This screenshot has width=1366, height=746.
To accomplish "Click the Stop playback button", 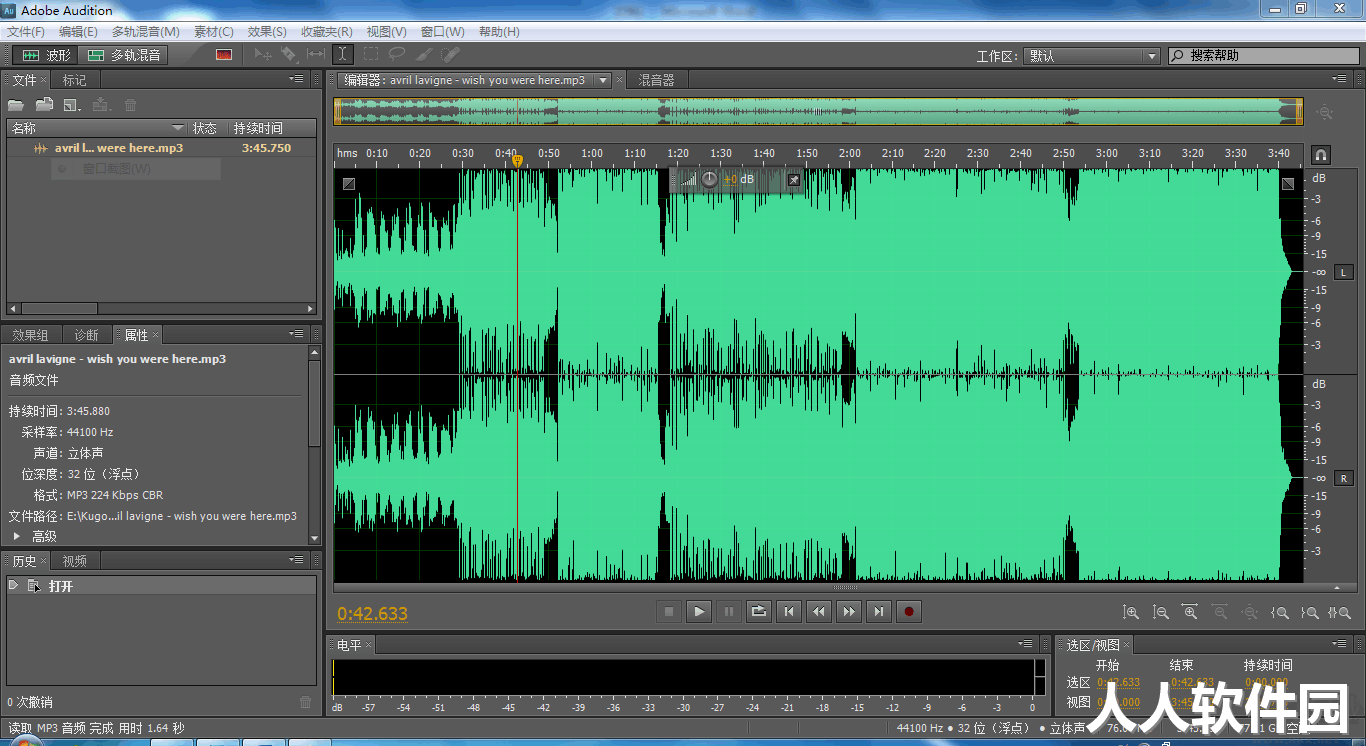I will [x=669, y=611].
